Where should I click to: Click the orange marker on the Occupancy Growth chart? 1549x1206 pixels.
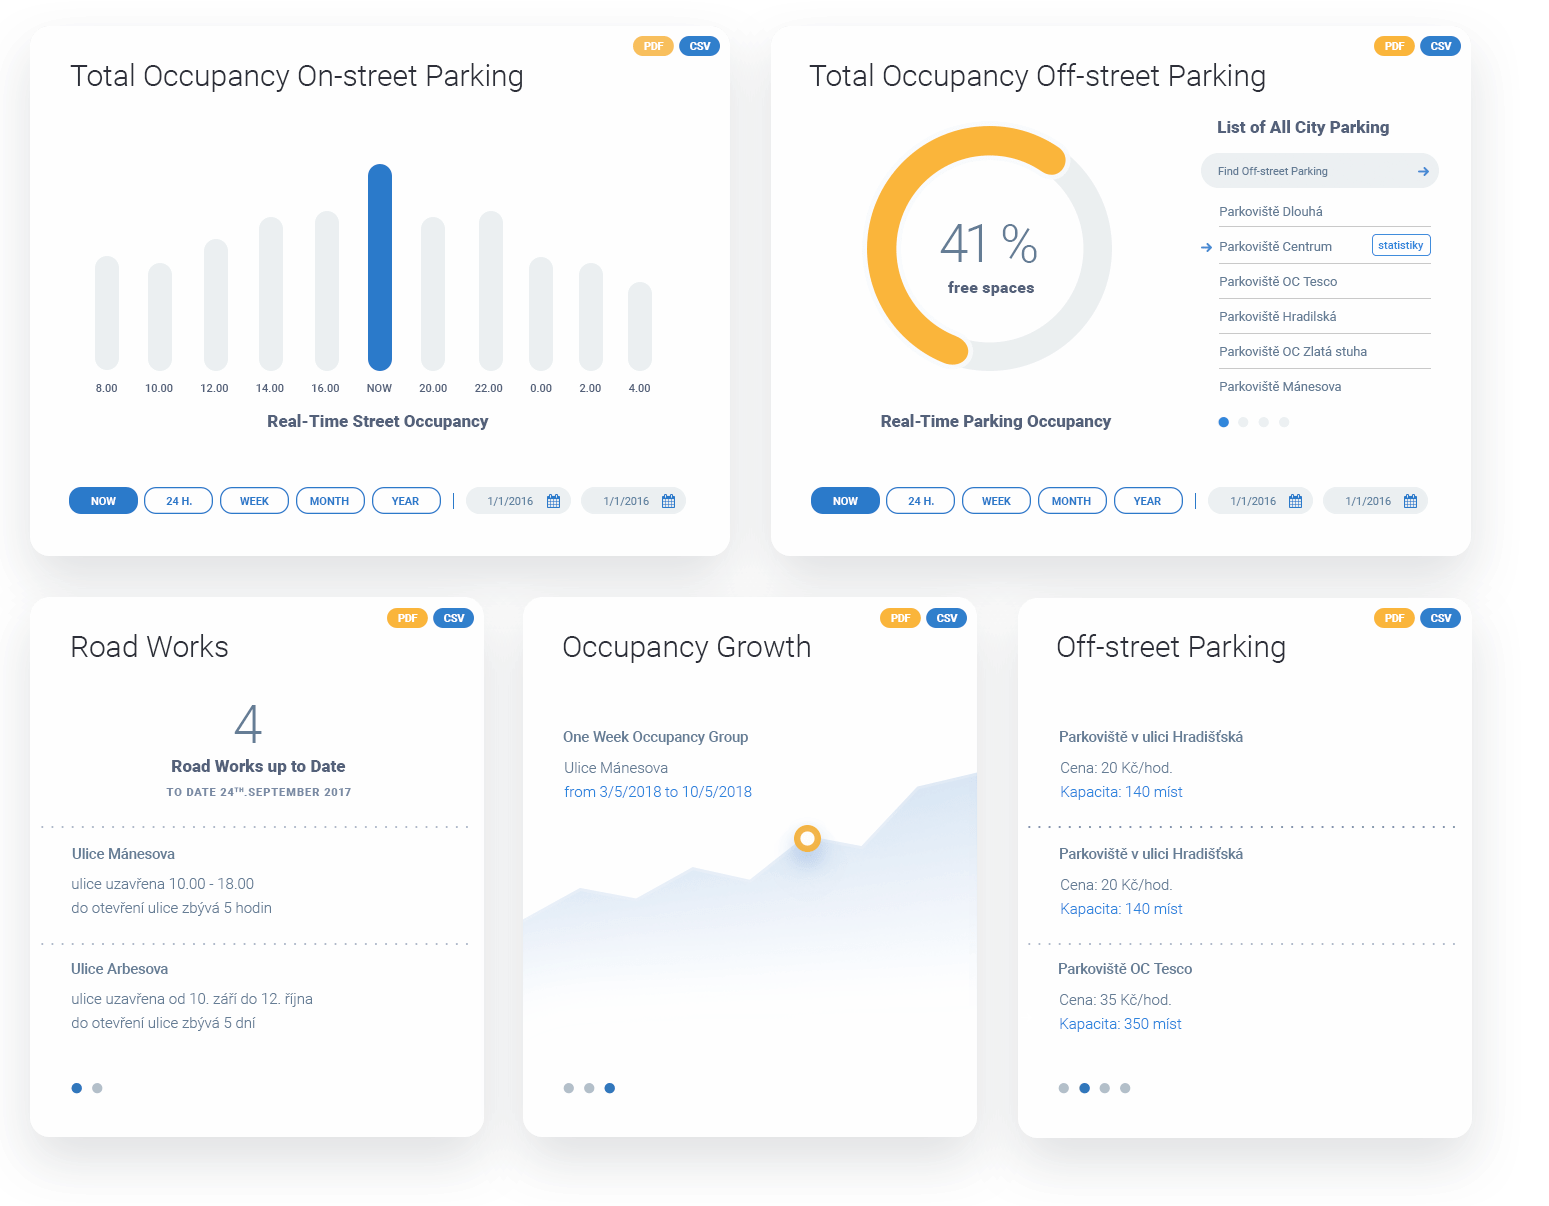[x=807, y=839]
